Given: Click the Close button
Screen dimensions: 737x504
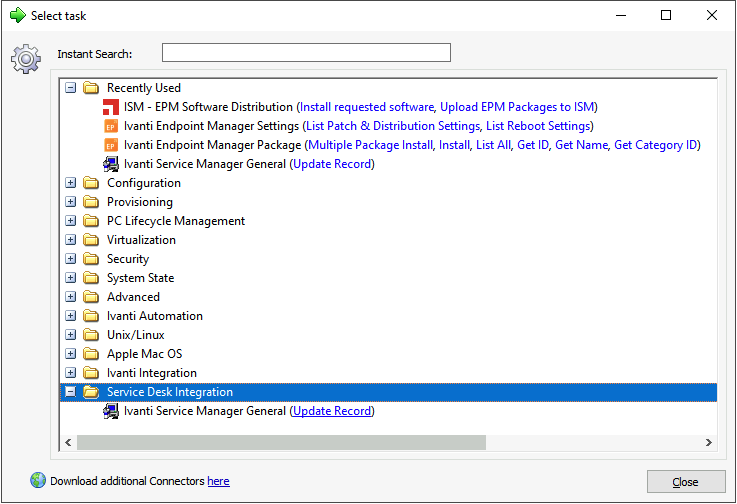Looking at the screenshot, I should pyautogui.click(x=686, y=482).
